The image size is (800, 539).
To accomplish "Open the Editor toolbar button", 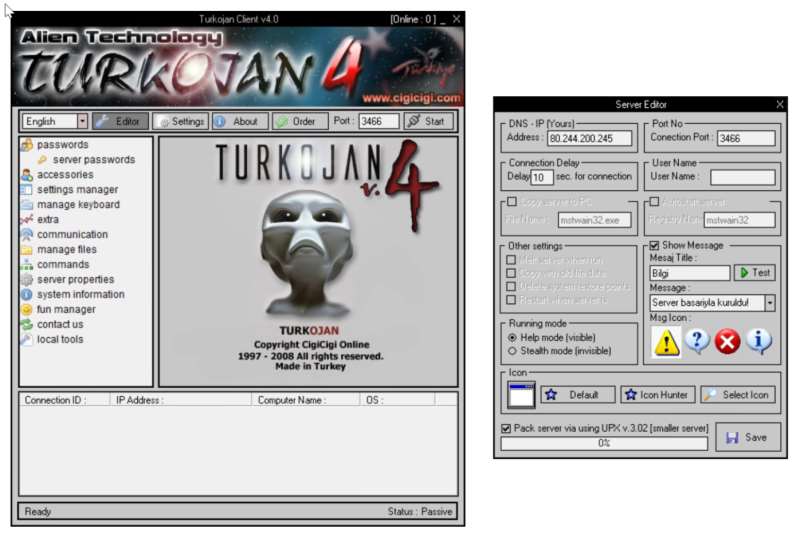I will tap(121, 121).
